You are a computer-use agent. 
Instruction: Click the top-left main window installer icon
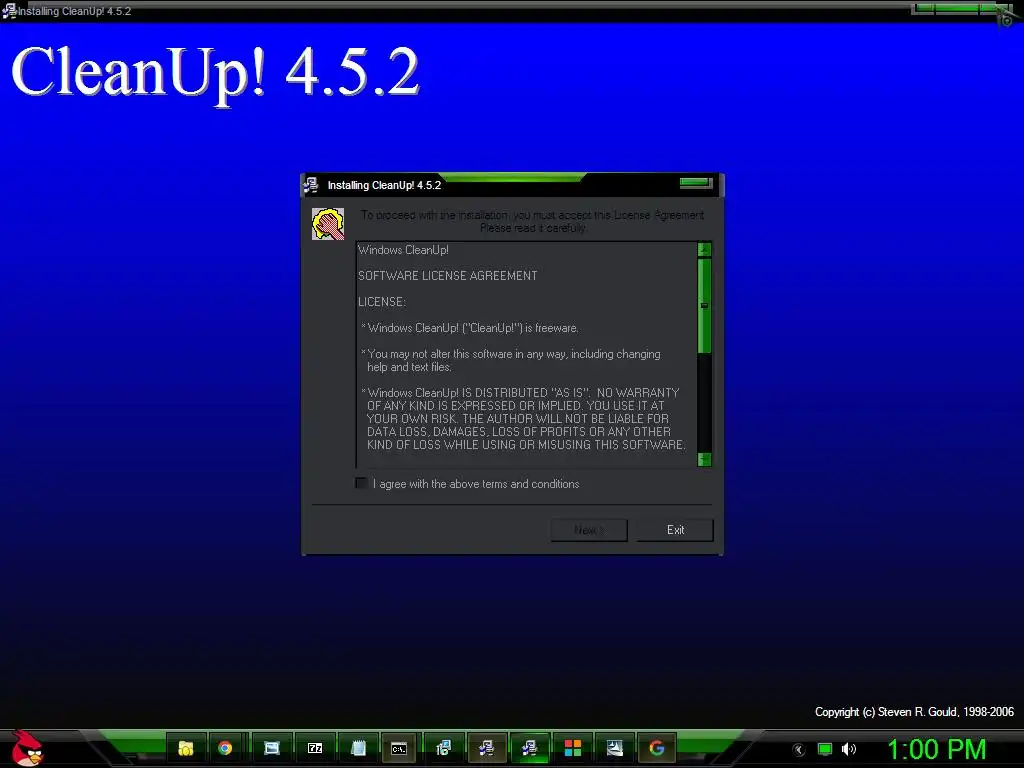click(8, 11)
